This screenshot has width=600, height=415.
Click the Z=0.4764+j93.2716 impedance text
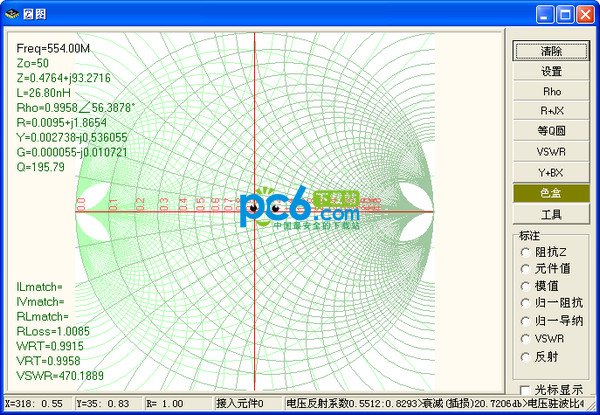pos(64,78)
